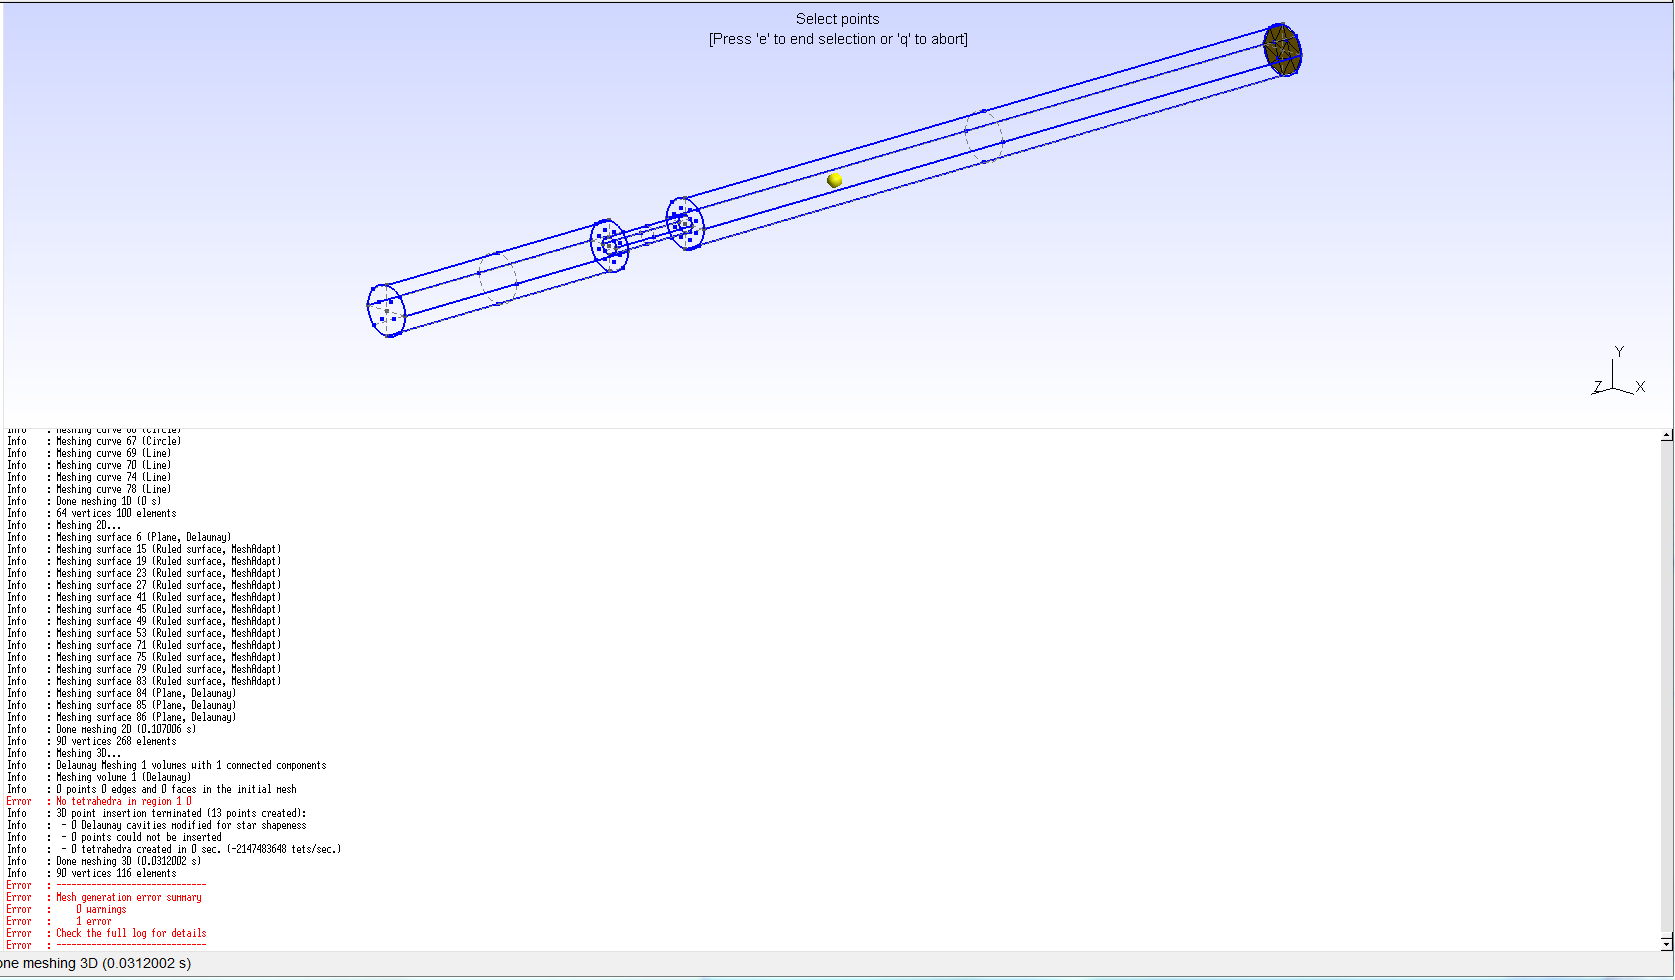Click the XYZ axes orientation triad
The height and width of the screenshot is (980, 1675).
tap(1617, 377)
